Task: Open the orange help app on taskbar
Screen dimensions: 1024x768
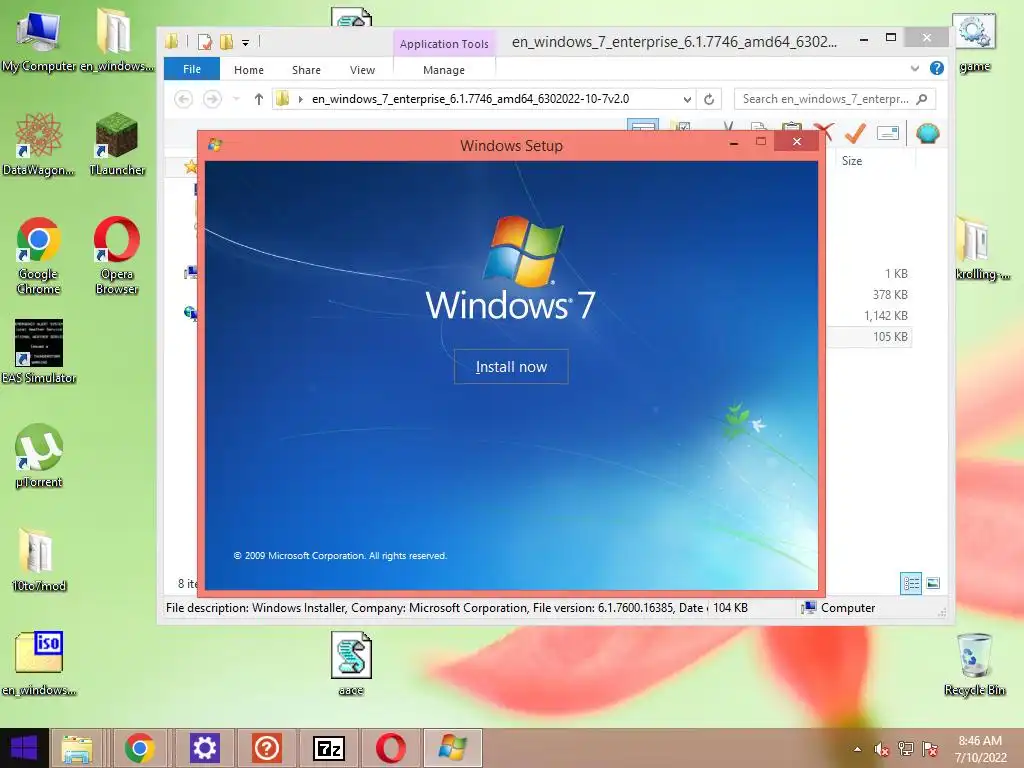Action: click(266, 748)
